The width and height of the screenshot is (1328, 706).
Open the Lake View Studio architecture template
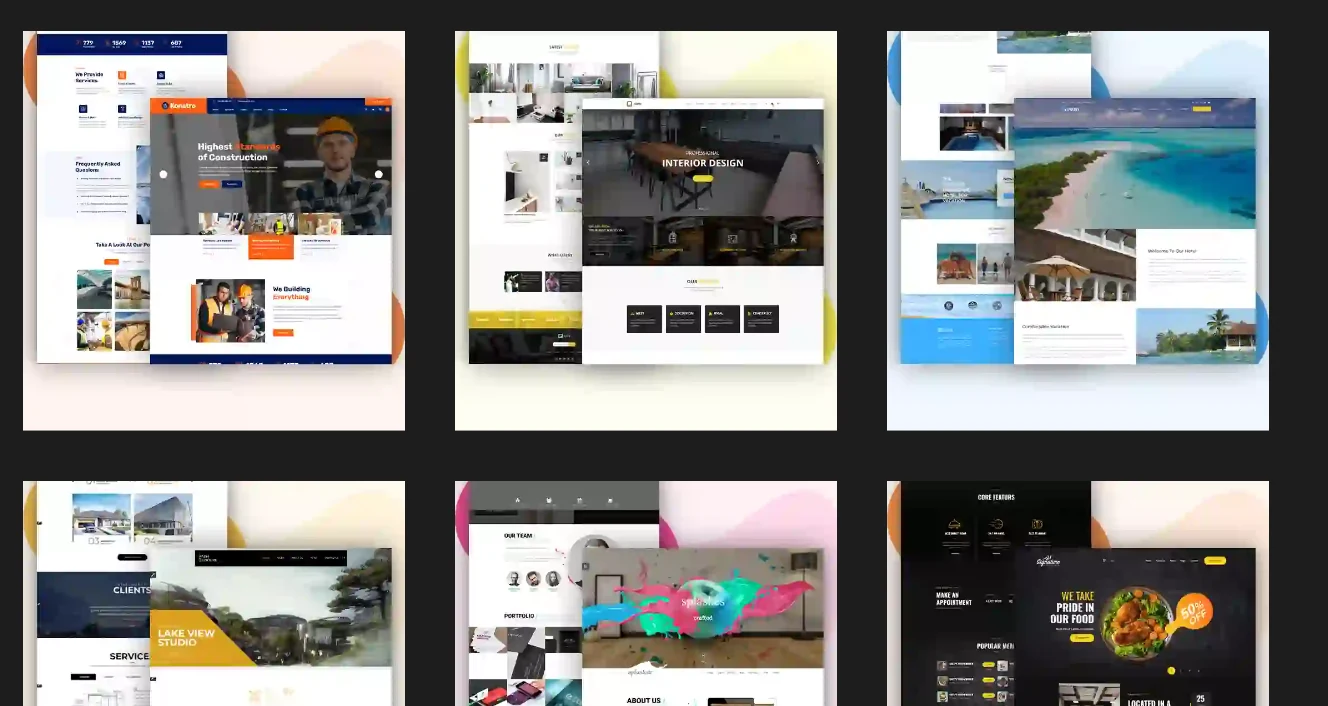coord(214,593)
